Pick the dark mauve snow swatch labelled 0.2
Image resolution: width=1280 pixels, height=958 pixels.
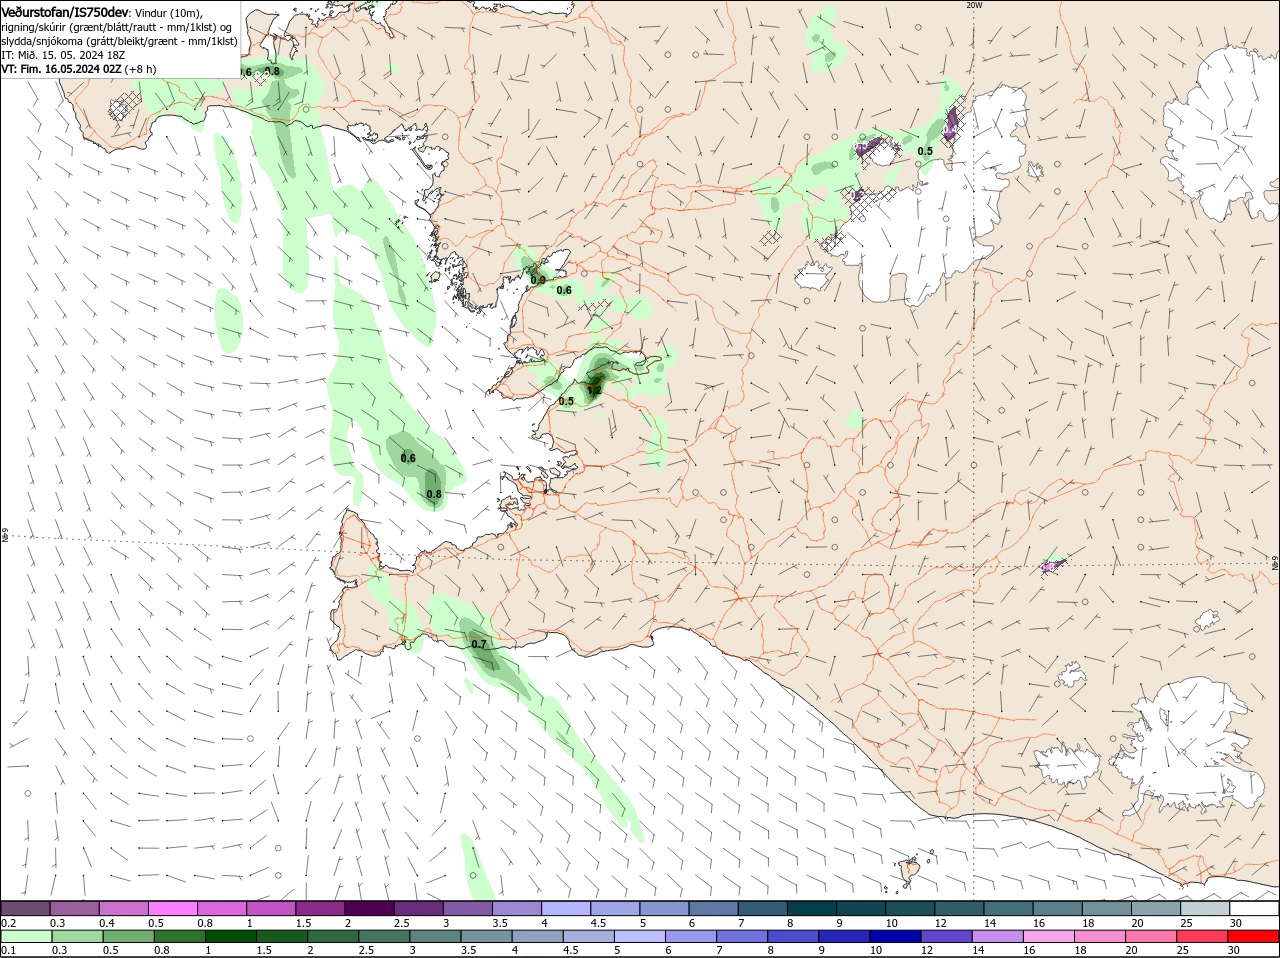pyautogui.click(x=25, y=908)
